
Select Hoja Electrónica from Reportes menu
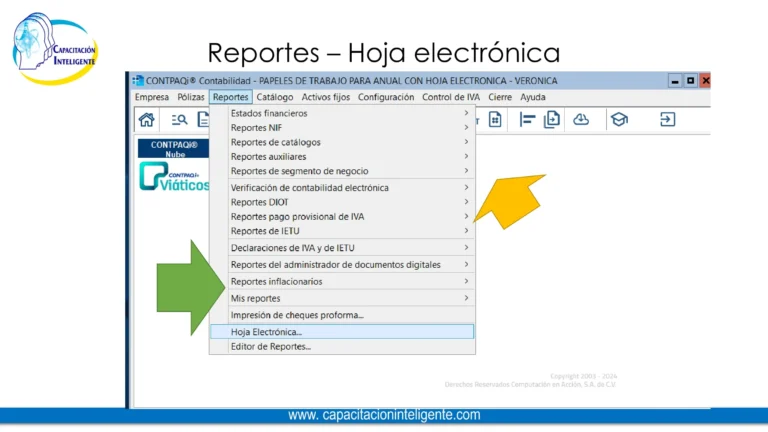click(340, 331)
